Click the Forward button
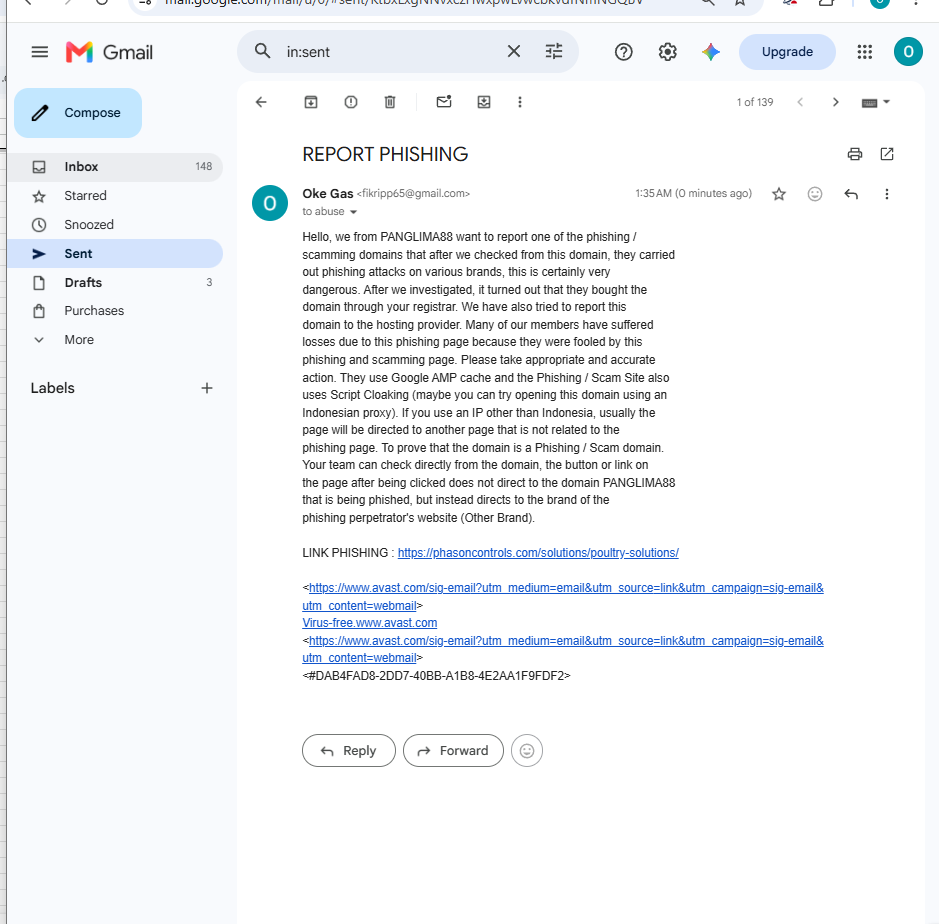 [x=453, y=750]
